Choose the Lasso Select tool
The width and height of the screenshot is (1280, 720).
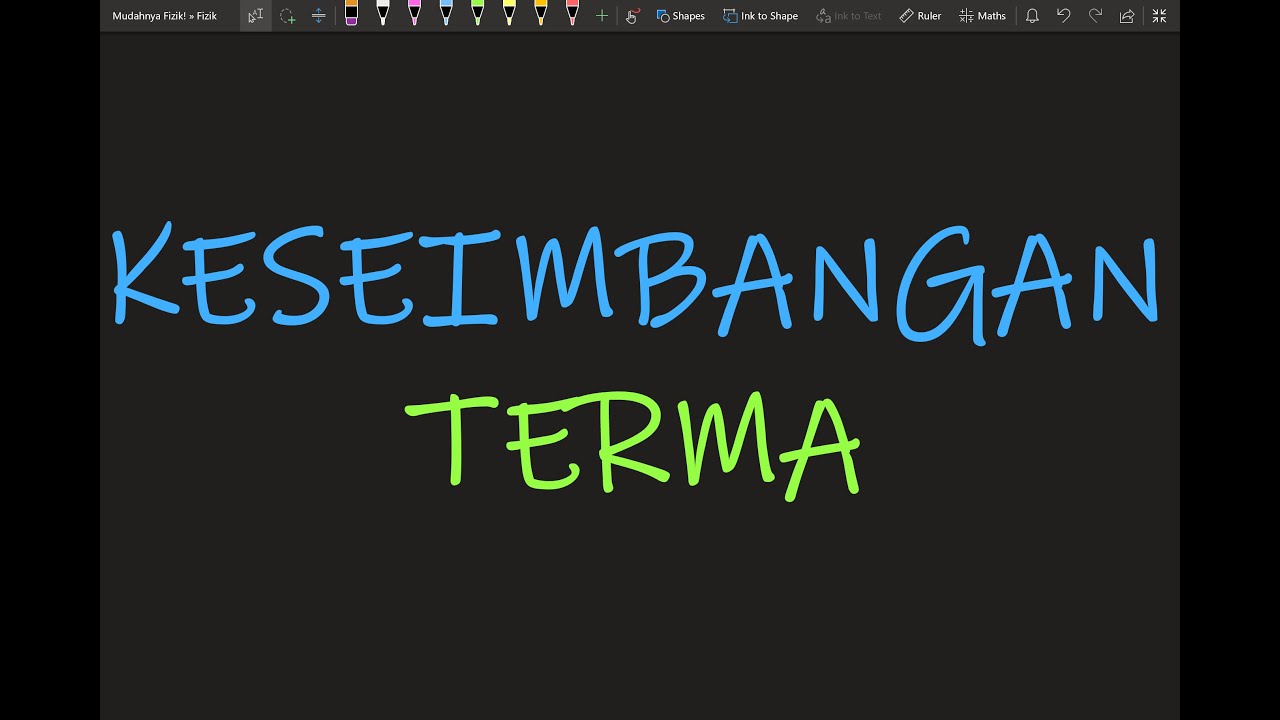287,16
